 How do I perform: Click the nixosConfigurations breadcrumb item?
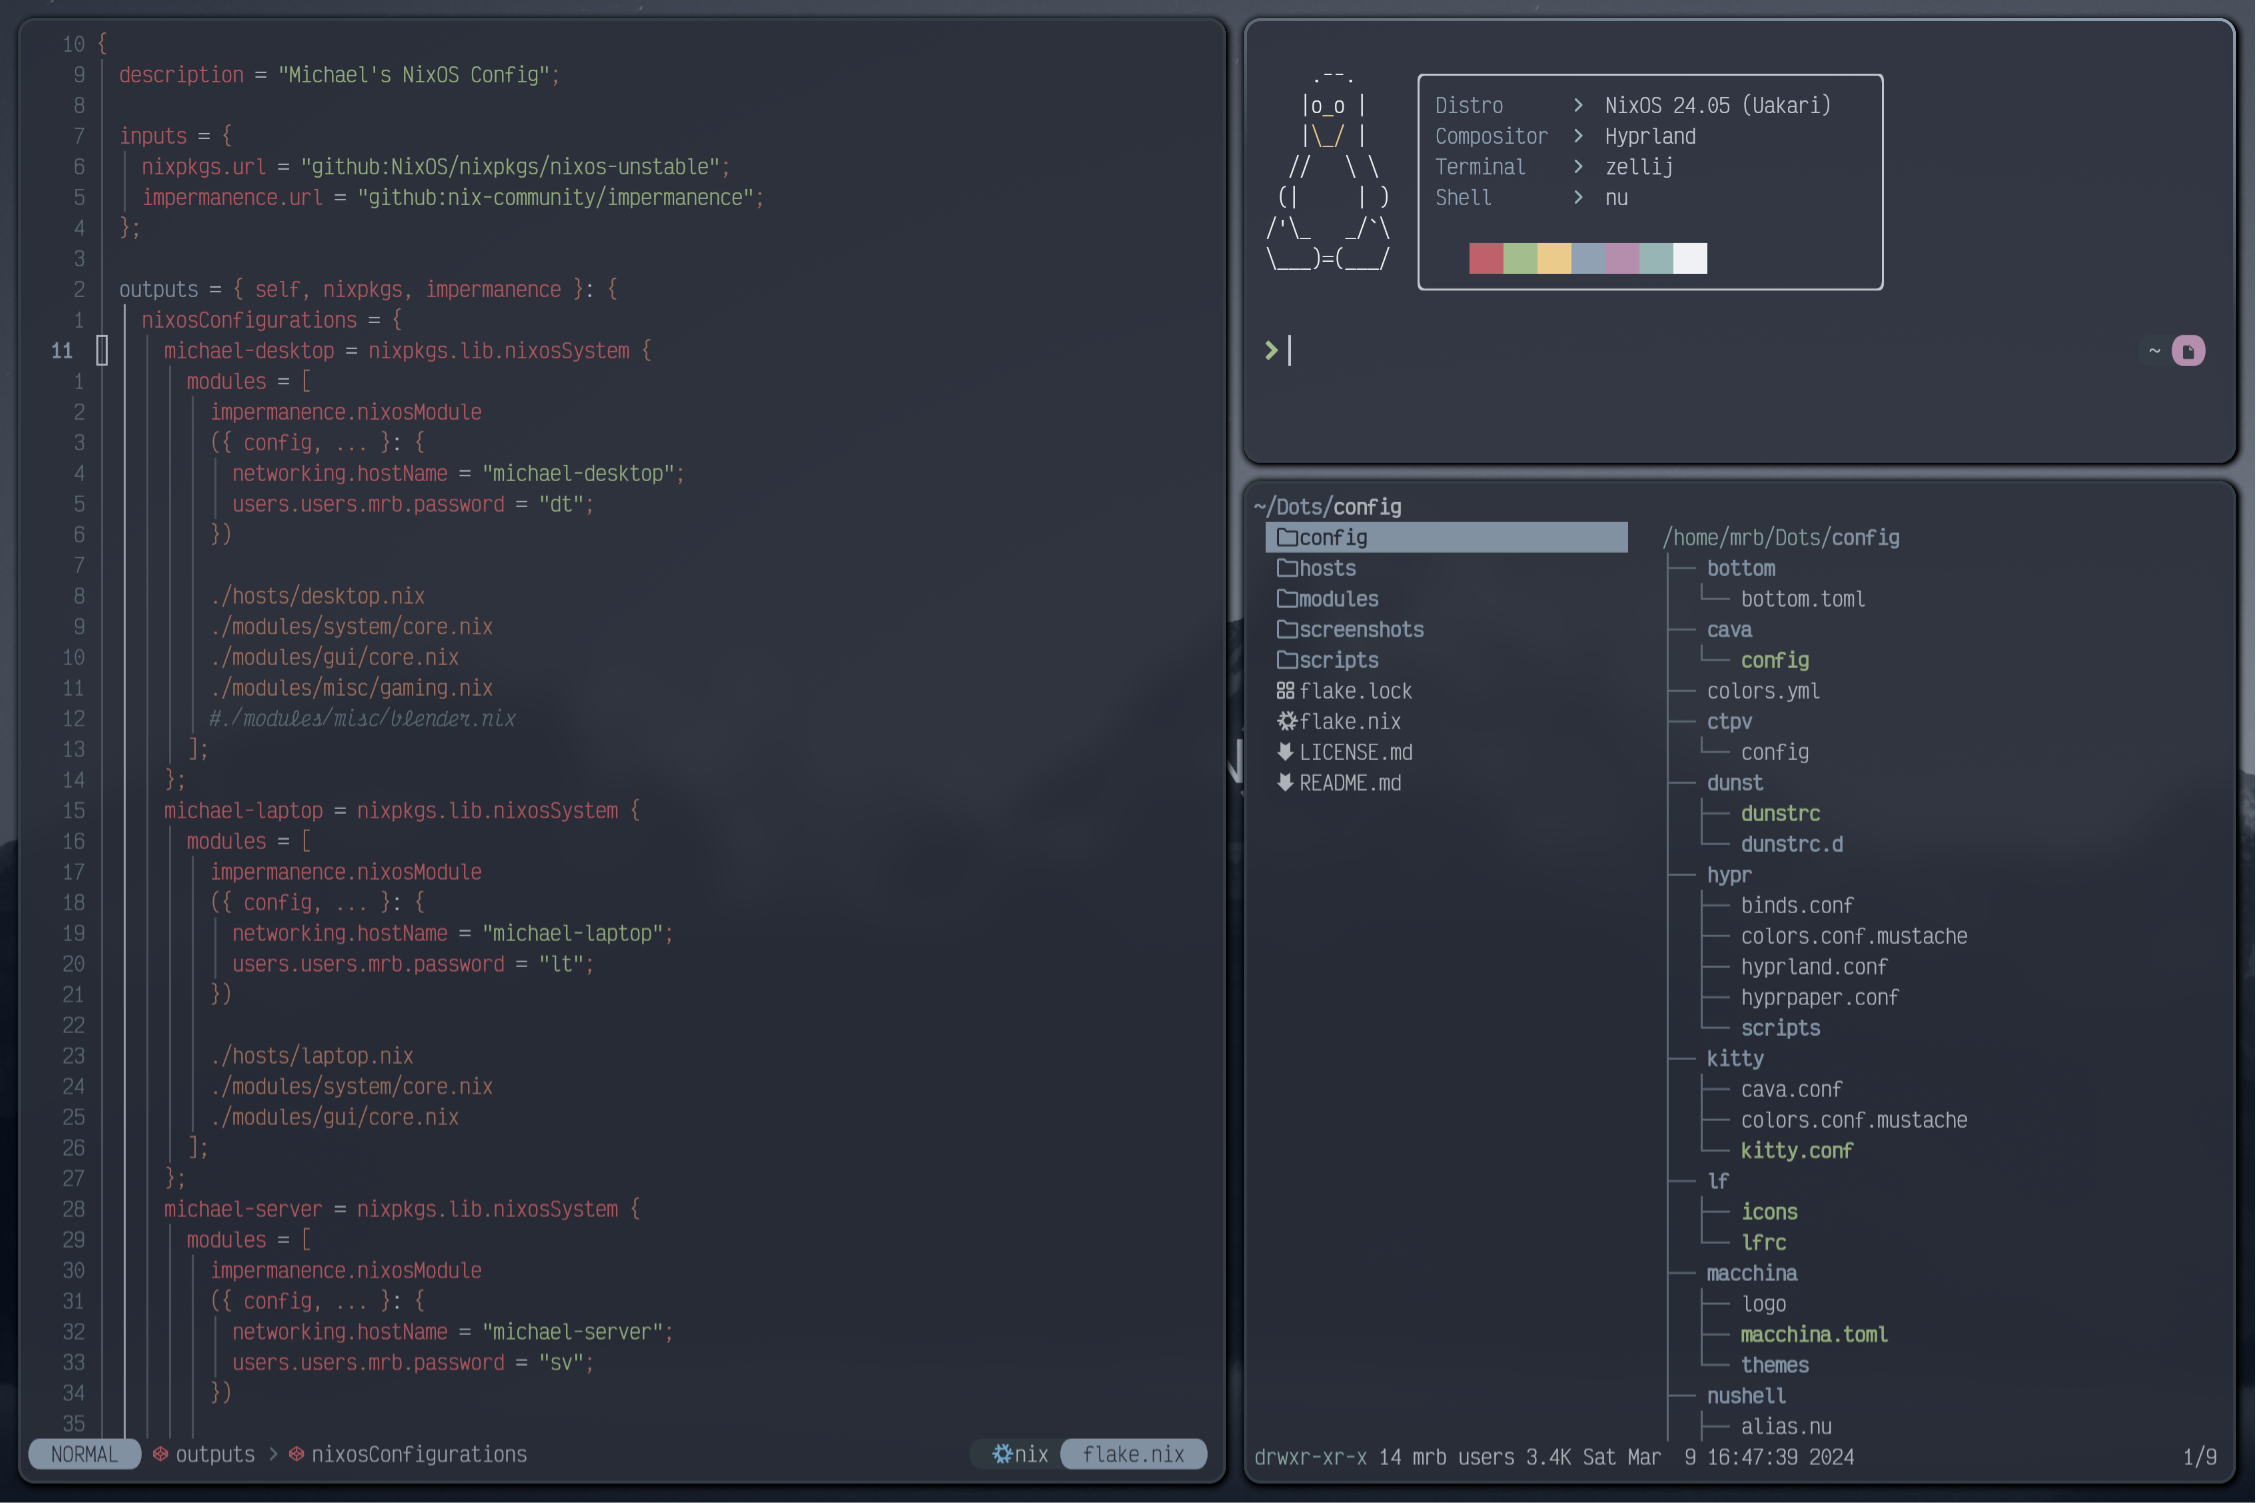point(418,1454)
